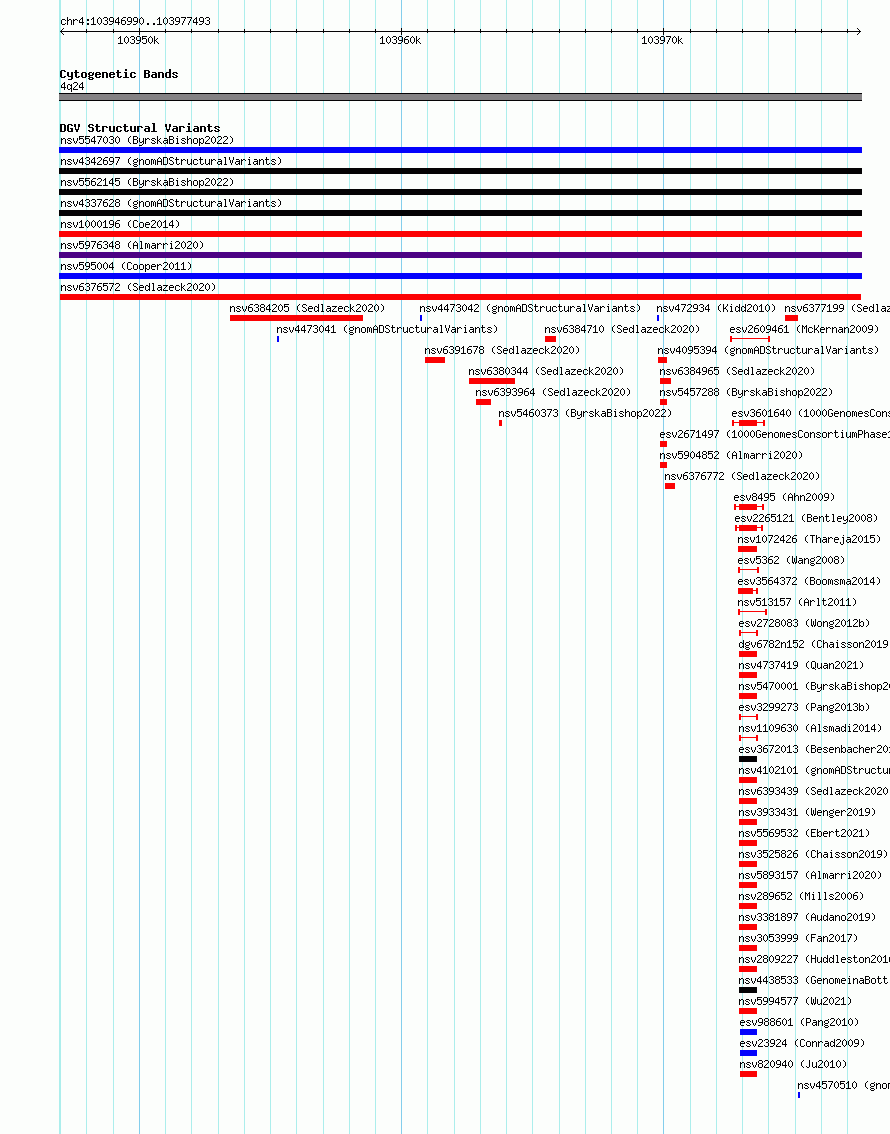Viewport: 890px width, 1134px height.
Task: Open the nsv4438533 GenomeinaBottle variant
Action: tap(814, 979)
